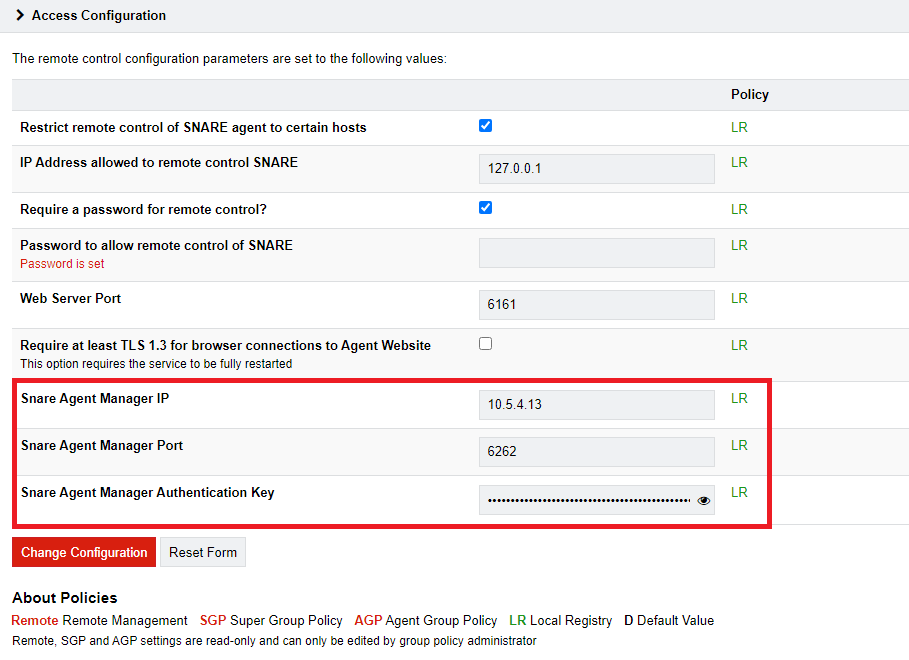The width and height of the screenshot is (909, 660).
Task: Click the 'Web Server Port' label
Action: point(71,299)
